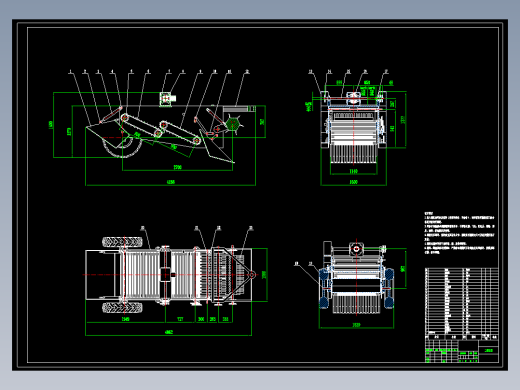This screenshot has height=390, width=520.
Task: Select the overall length dimension below side view
Action: (170, 182)
